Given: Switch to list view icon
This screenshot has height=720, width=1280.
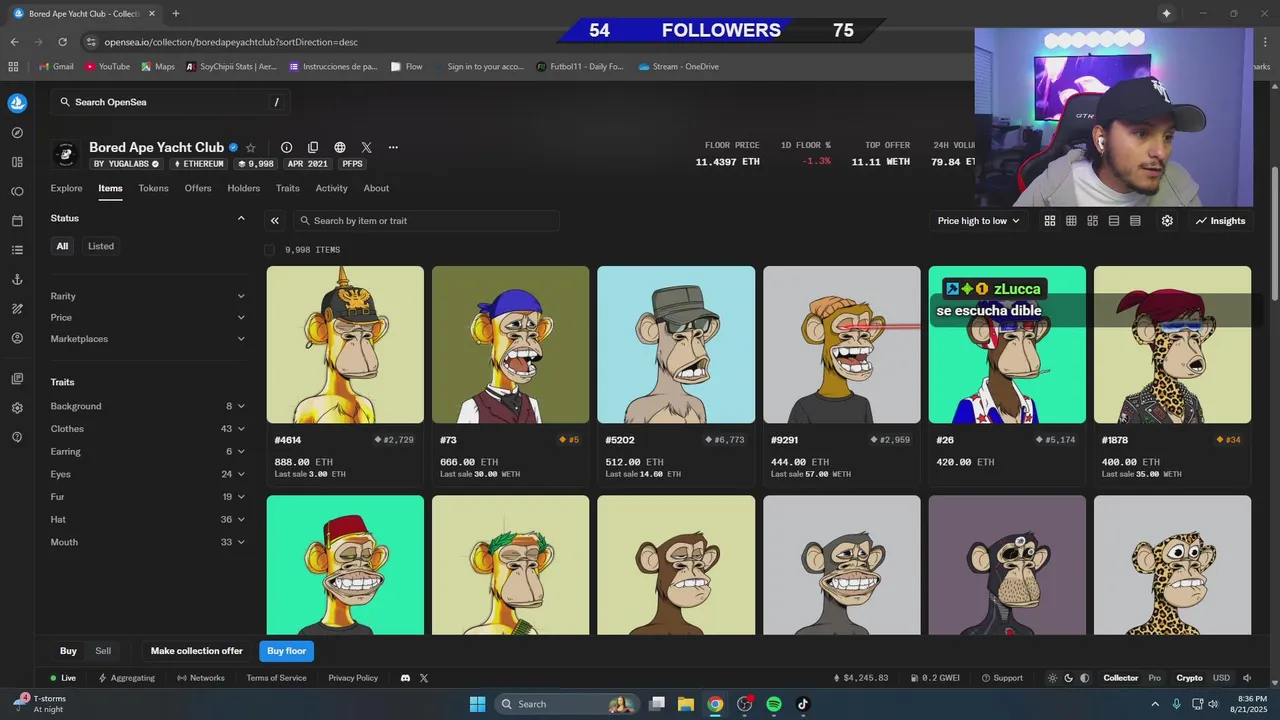Looking at the screenshot, I should tap(1114, 221).
